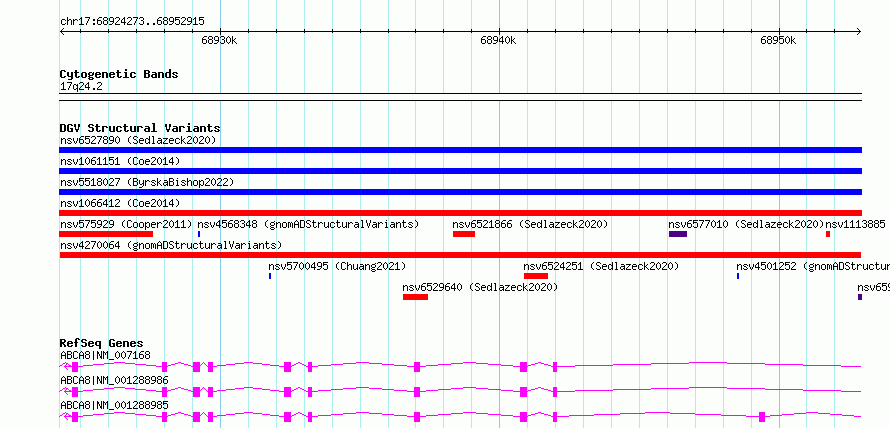Click the chr17:68924273..68952915 coordinate label
This screenshot has width=890, height=428.
coord(132,22)
